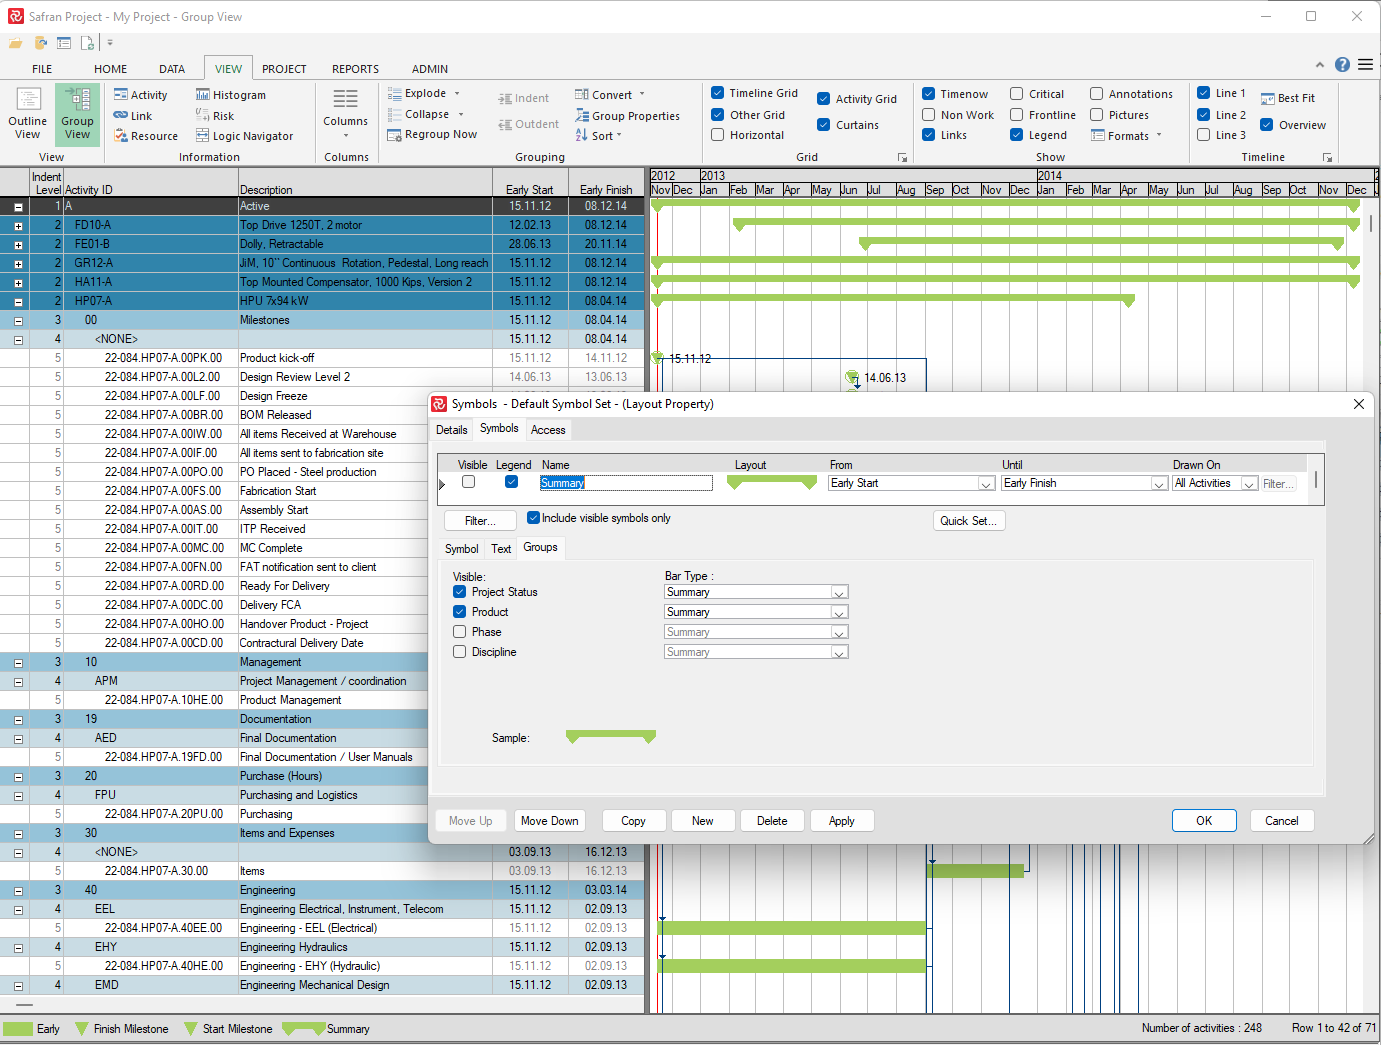
Task: Open the FILE menu tab
Action: click(42, 69)
